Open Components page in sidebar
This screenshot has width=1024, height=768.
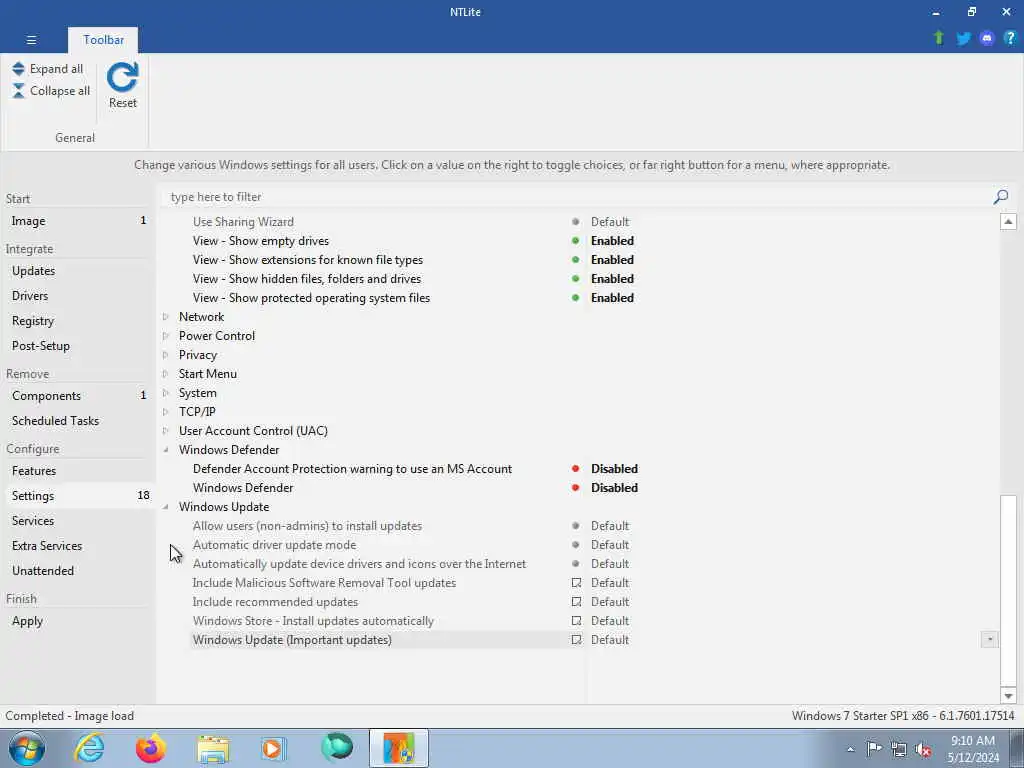(78, 396)
